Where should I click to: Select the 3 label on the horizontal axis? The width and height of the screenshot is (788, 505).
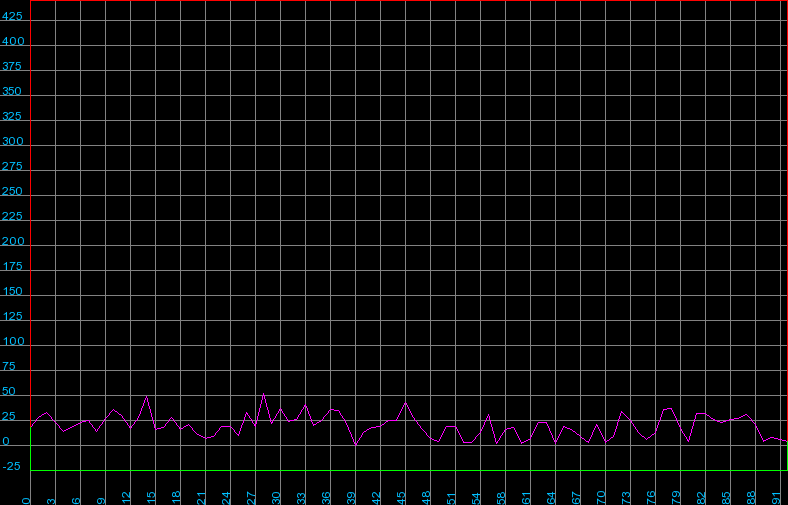(x=52, y=501)
